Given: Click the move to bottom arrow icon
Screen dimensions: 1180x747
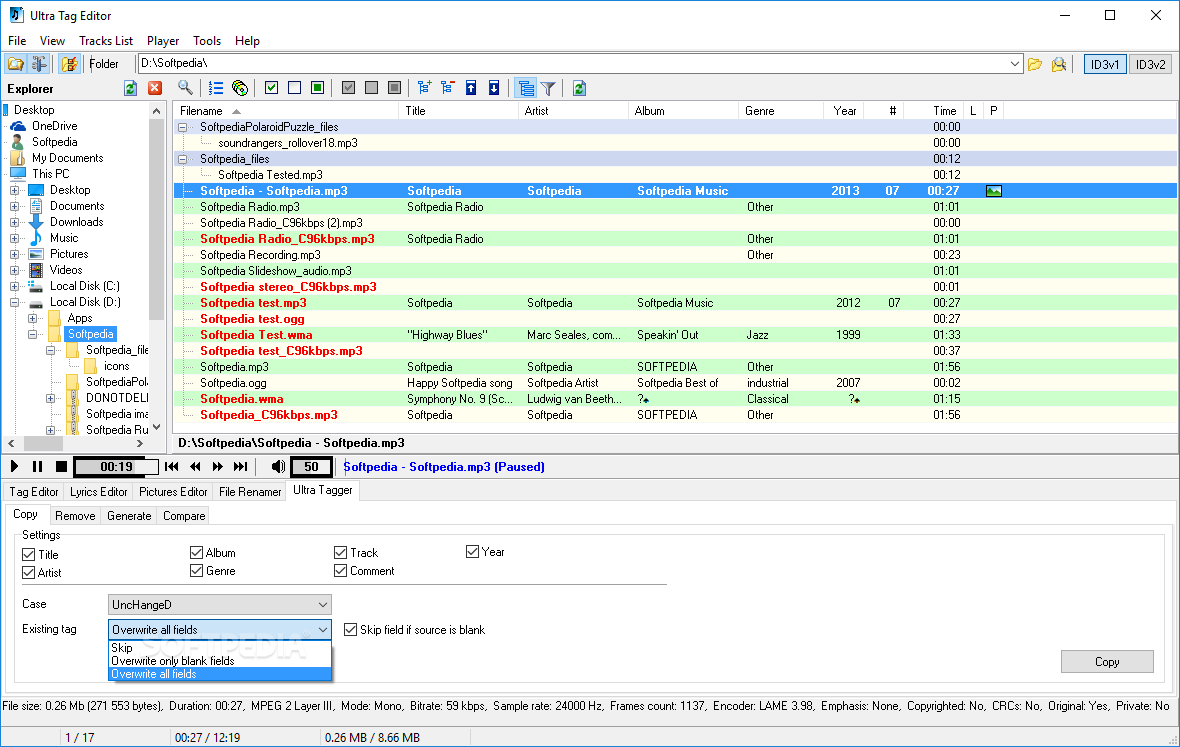Looking at the screenshot, I should [x=494, y=88].
